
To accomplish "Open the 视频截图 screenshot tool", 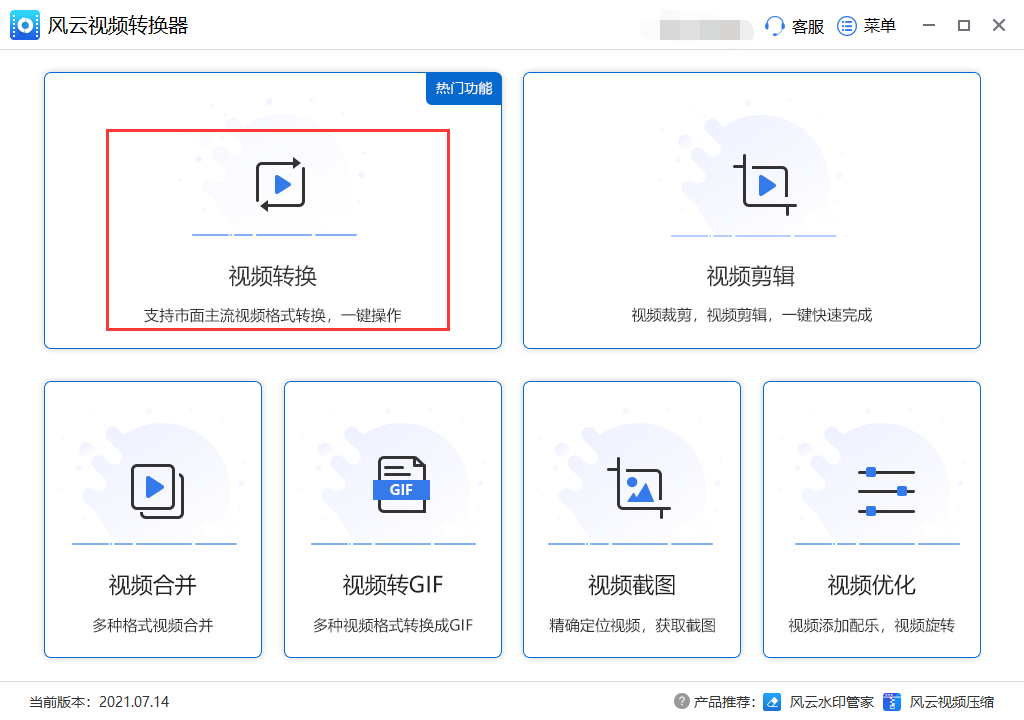I will click(x=631, y=520).
